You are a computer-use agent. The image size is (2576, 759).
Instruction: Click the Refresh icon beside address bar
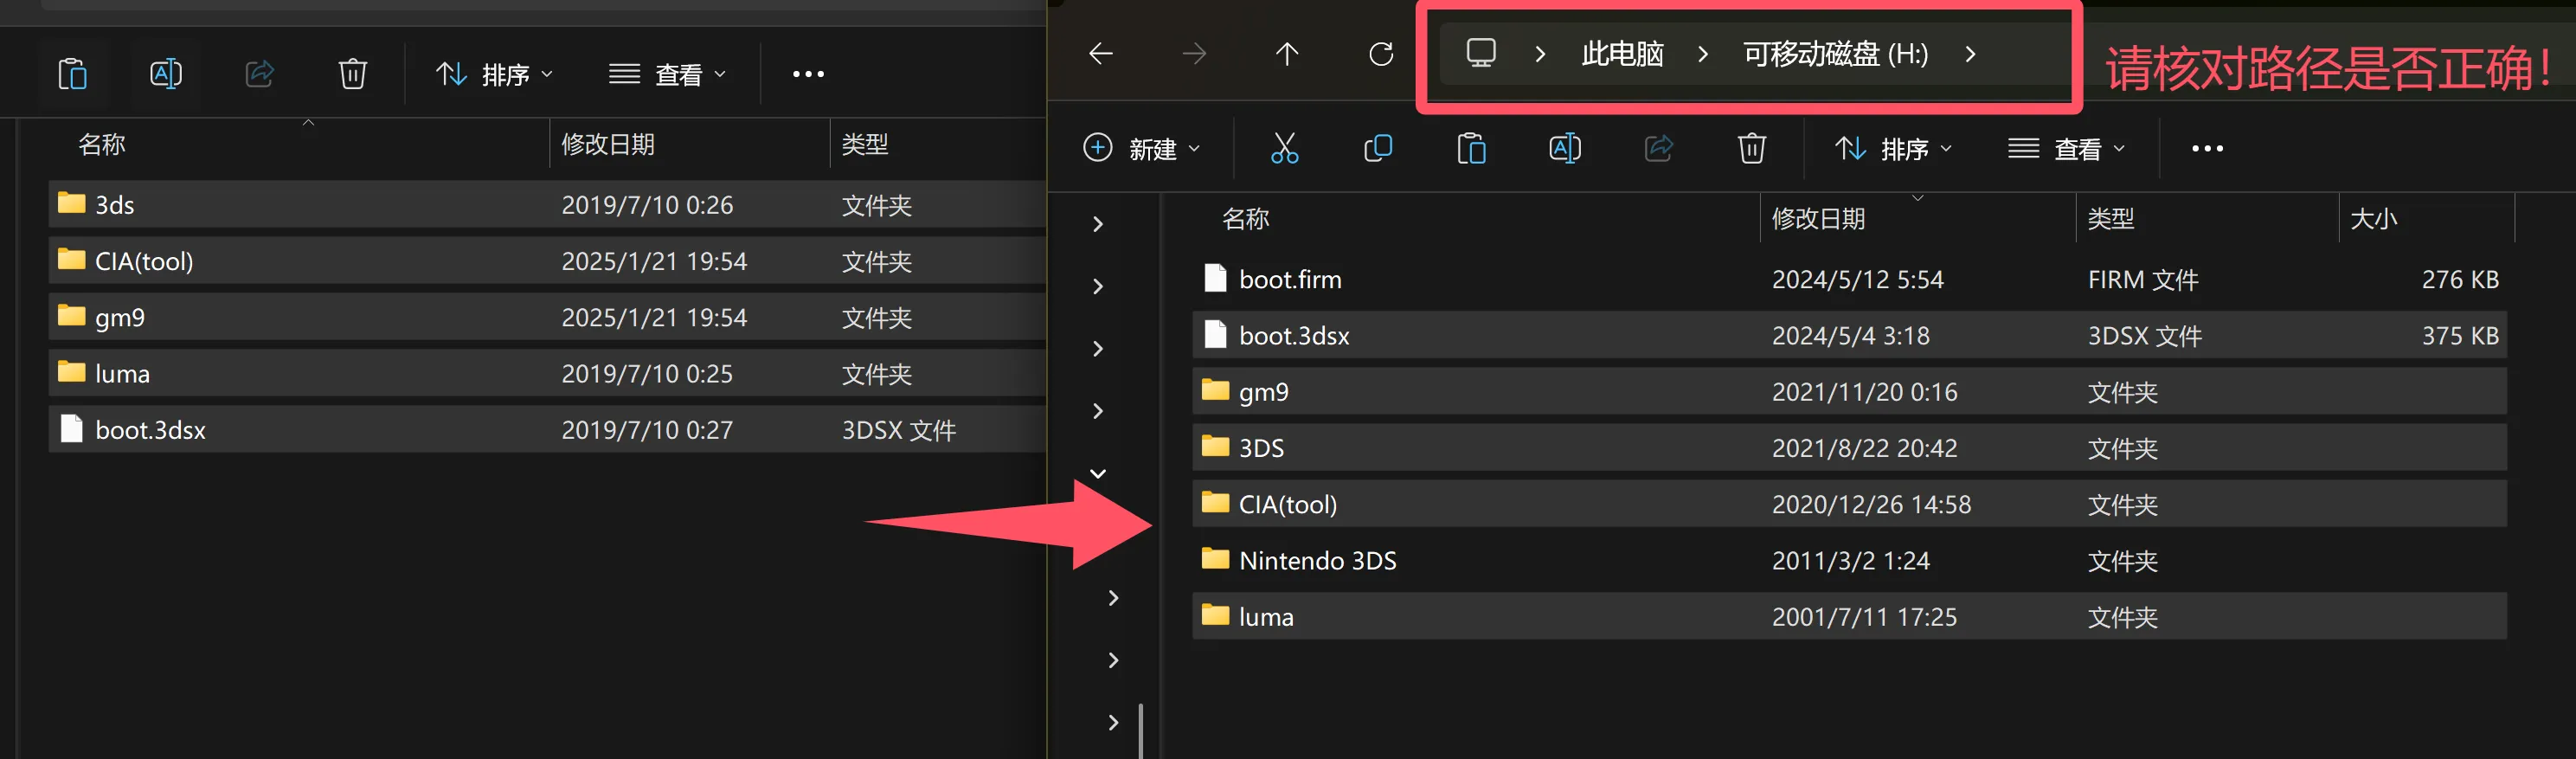[x=1381, y=54]
